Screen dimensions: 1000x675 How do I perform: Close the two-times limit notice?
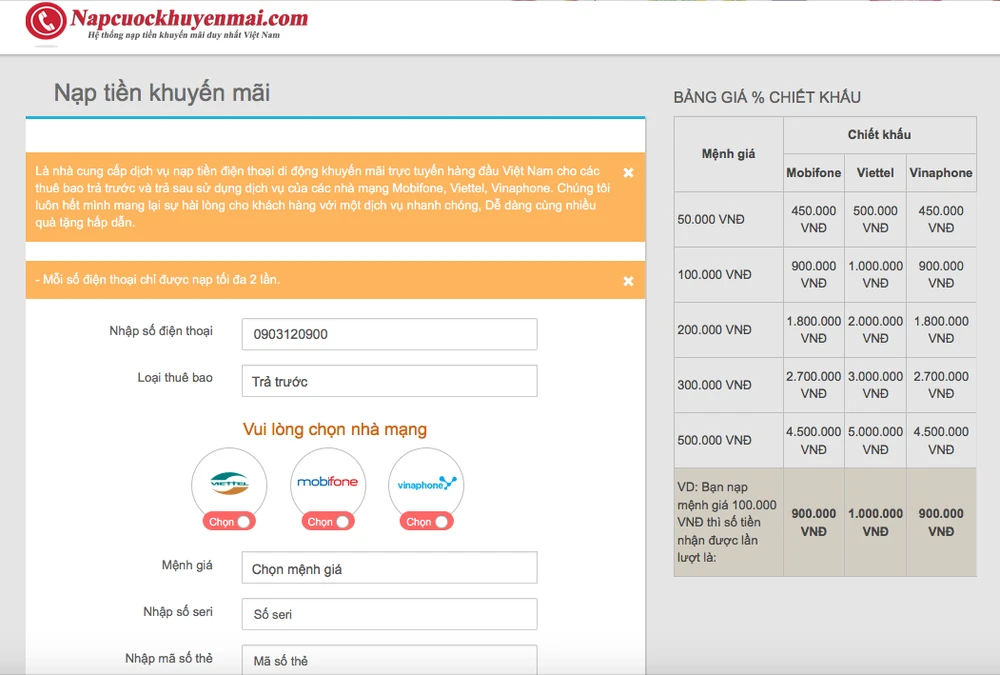(x=628, y=281)
